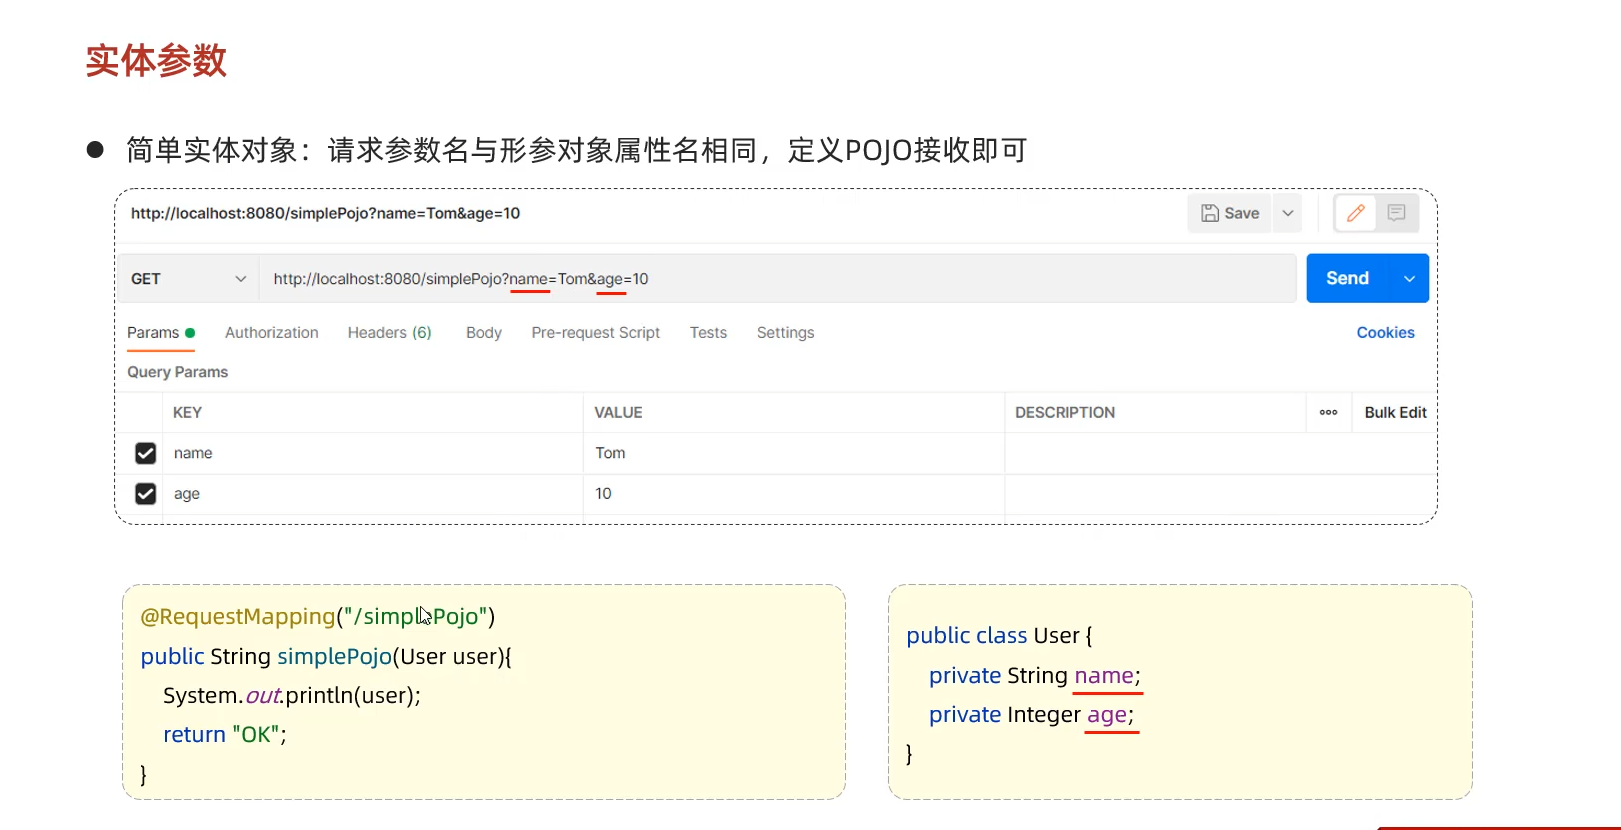The width and height of the screenshot is (1621, 830).
Task: Click the simplePojo method signature line
Action: (326, 656)
